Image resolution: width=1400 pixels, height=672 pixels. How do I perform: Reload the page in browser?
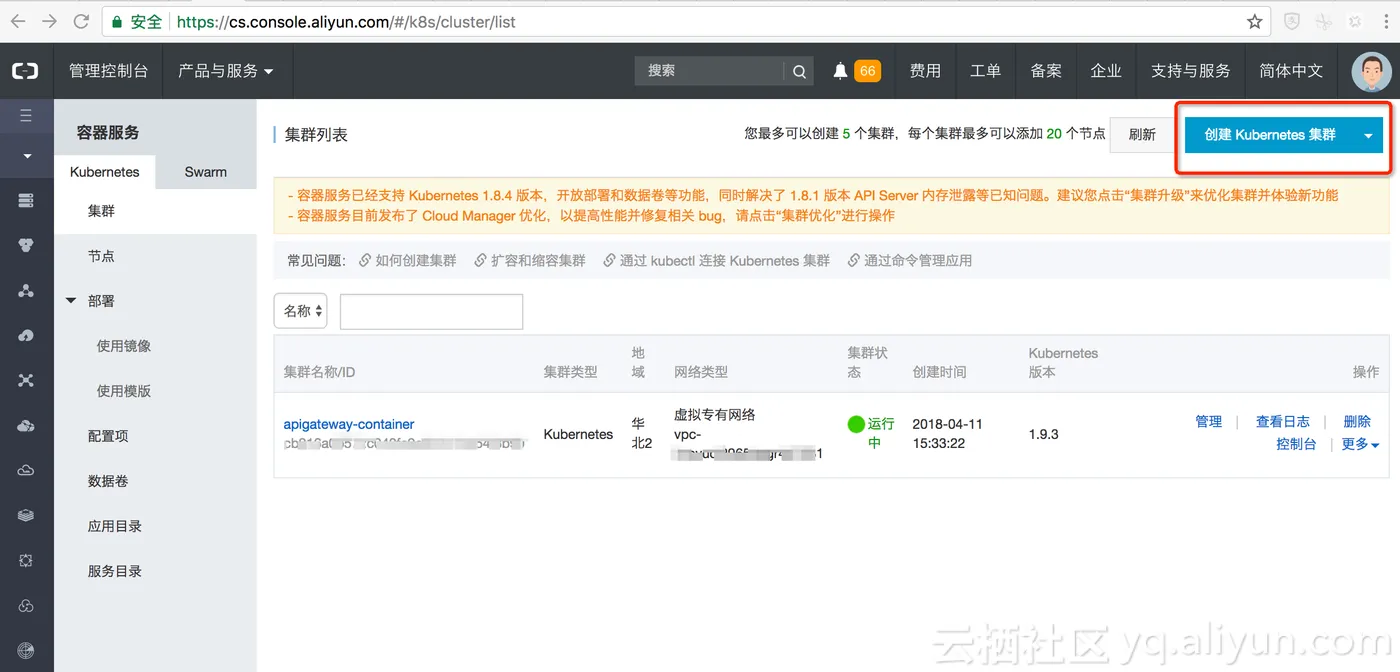[81, 21]
